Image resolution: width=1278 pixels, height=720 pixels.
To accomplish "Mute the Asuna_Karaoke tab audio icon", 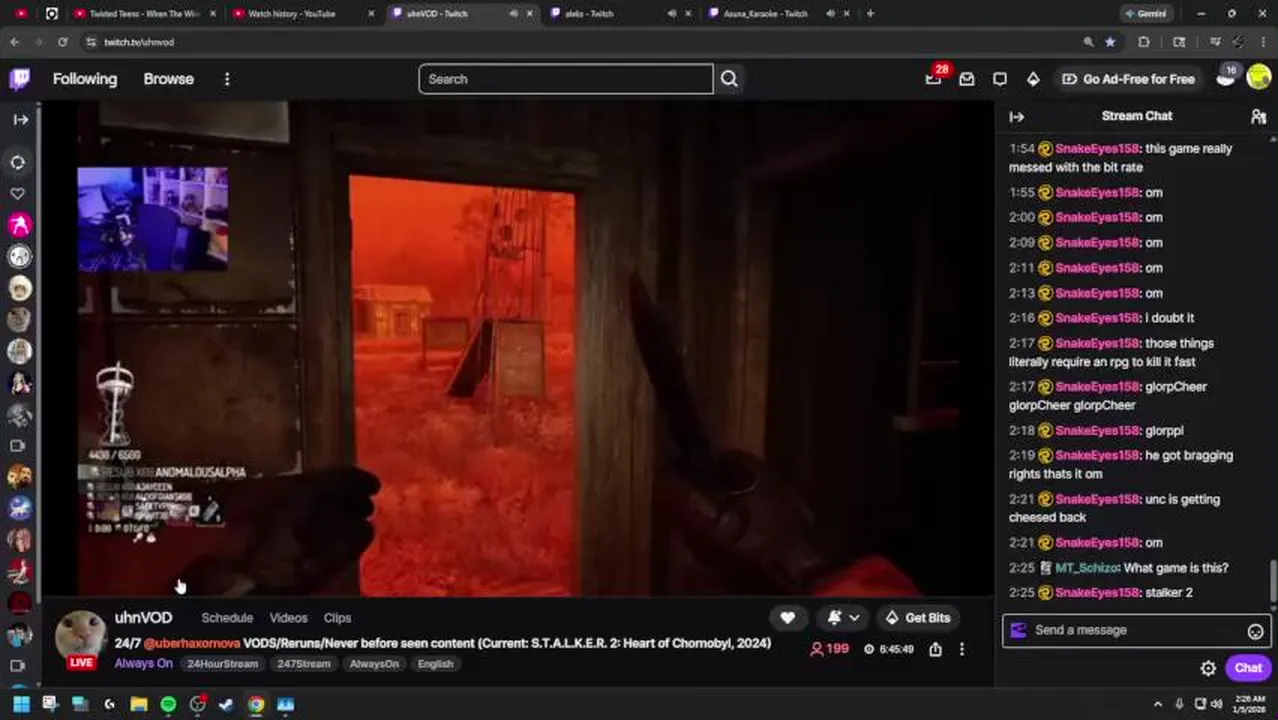I will [830, 14].
